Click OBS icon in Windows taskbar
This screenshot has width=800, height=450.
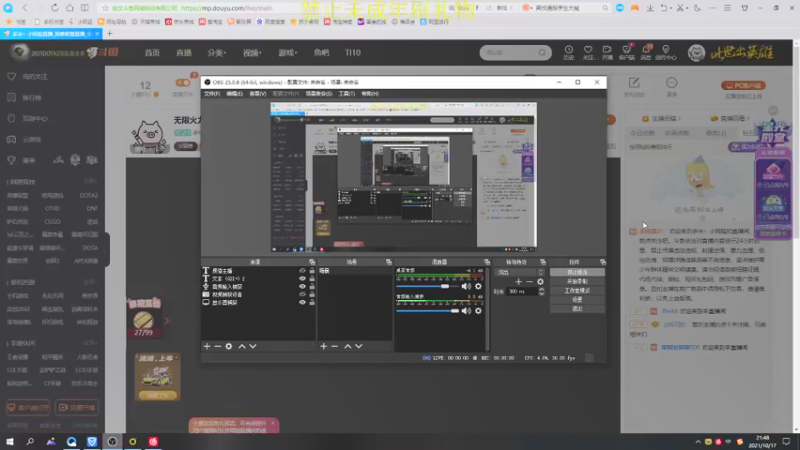[112, 441]
